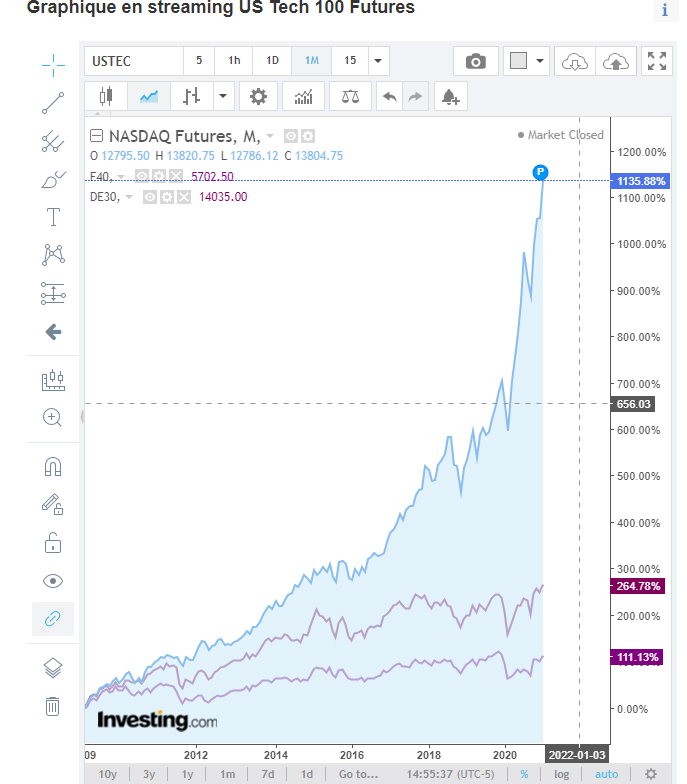The width and height of the screenshot is (687, 784).
Task: Switch to the 1D interval tab
Action: [271, 61]
